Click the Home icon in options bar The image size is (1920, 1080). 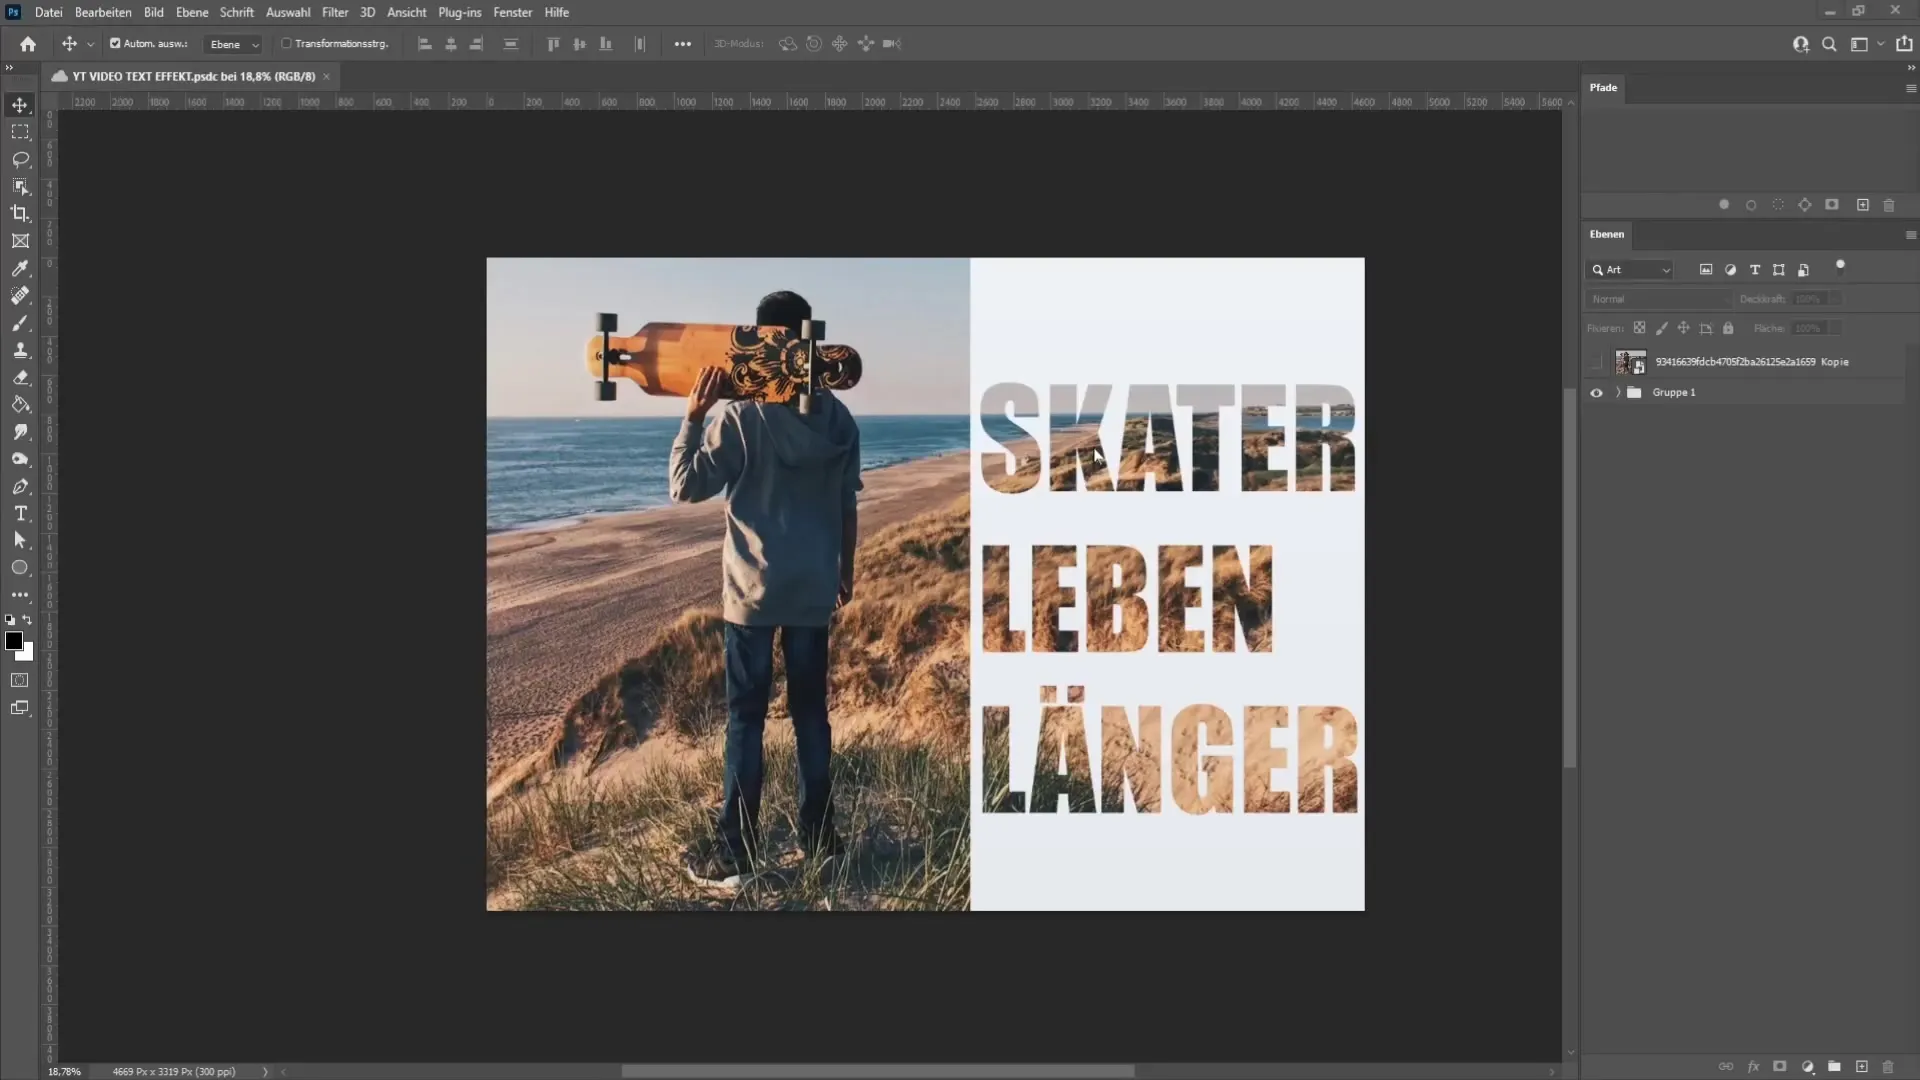[x=28, y=44]
